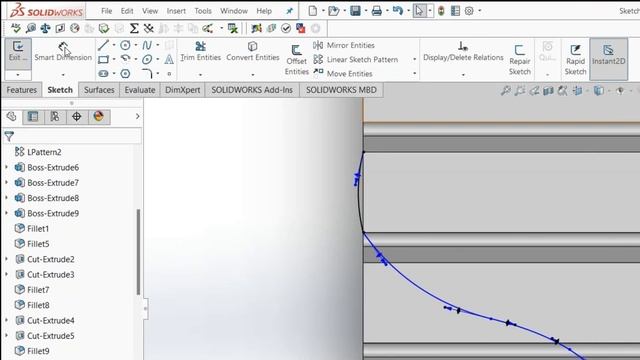Click the Trim Entities tool

(200, 52)
